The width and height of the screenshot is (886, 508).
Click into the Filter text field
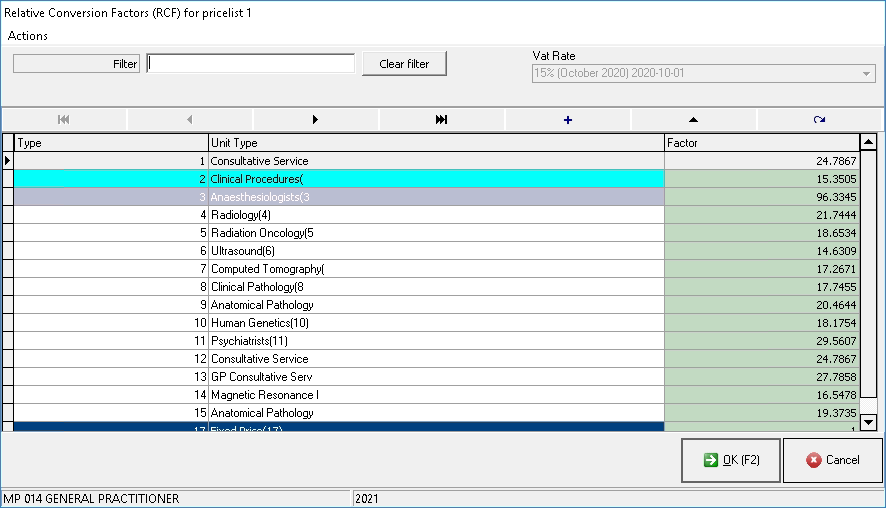[251, 64]
